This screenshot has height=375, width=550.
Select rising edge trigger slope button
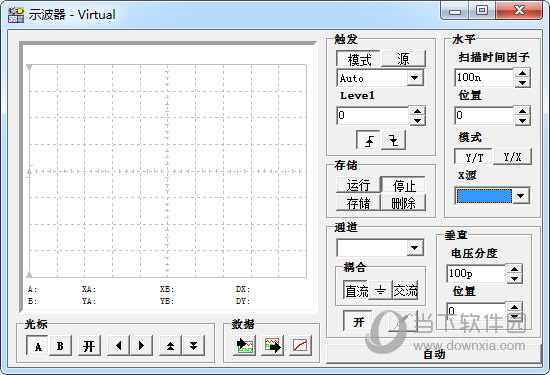(x=368, y=141)
